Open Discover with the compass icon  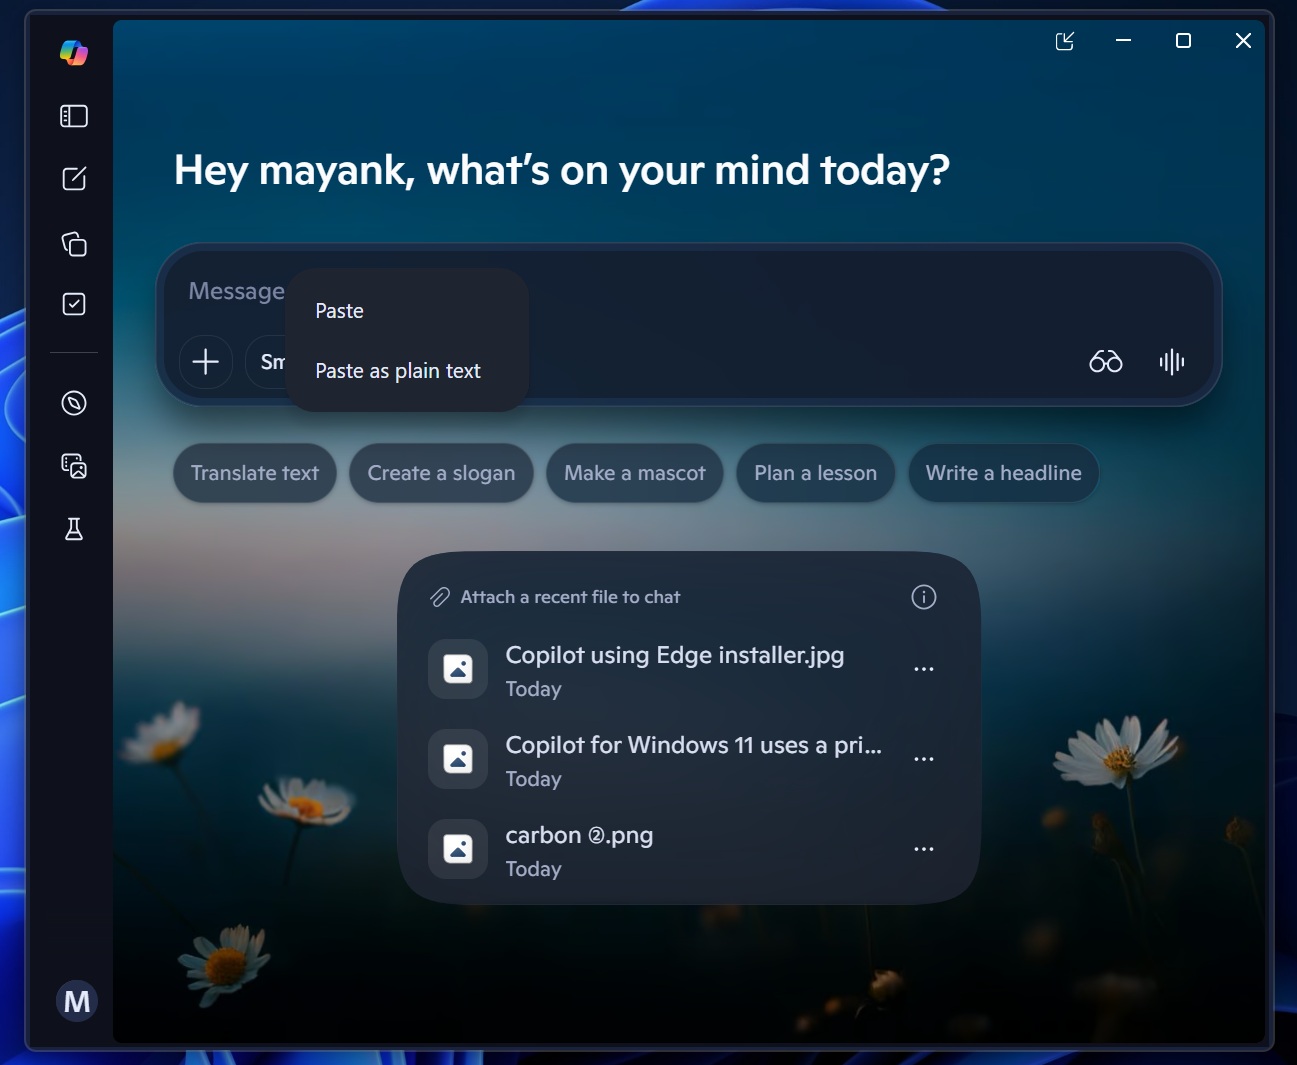click(73, 403)
